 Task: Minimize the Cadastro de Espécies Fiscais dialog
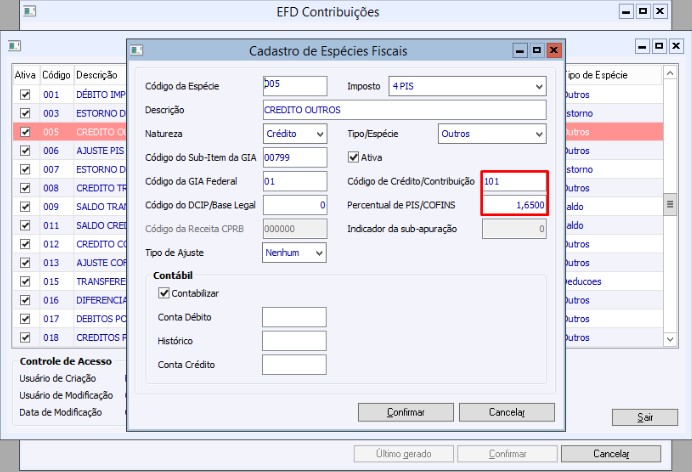[x=520, y=50]
